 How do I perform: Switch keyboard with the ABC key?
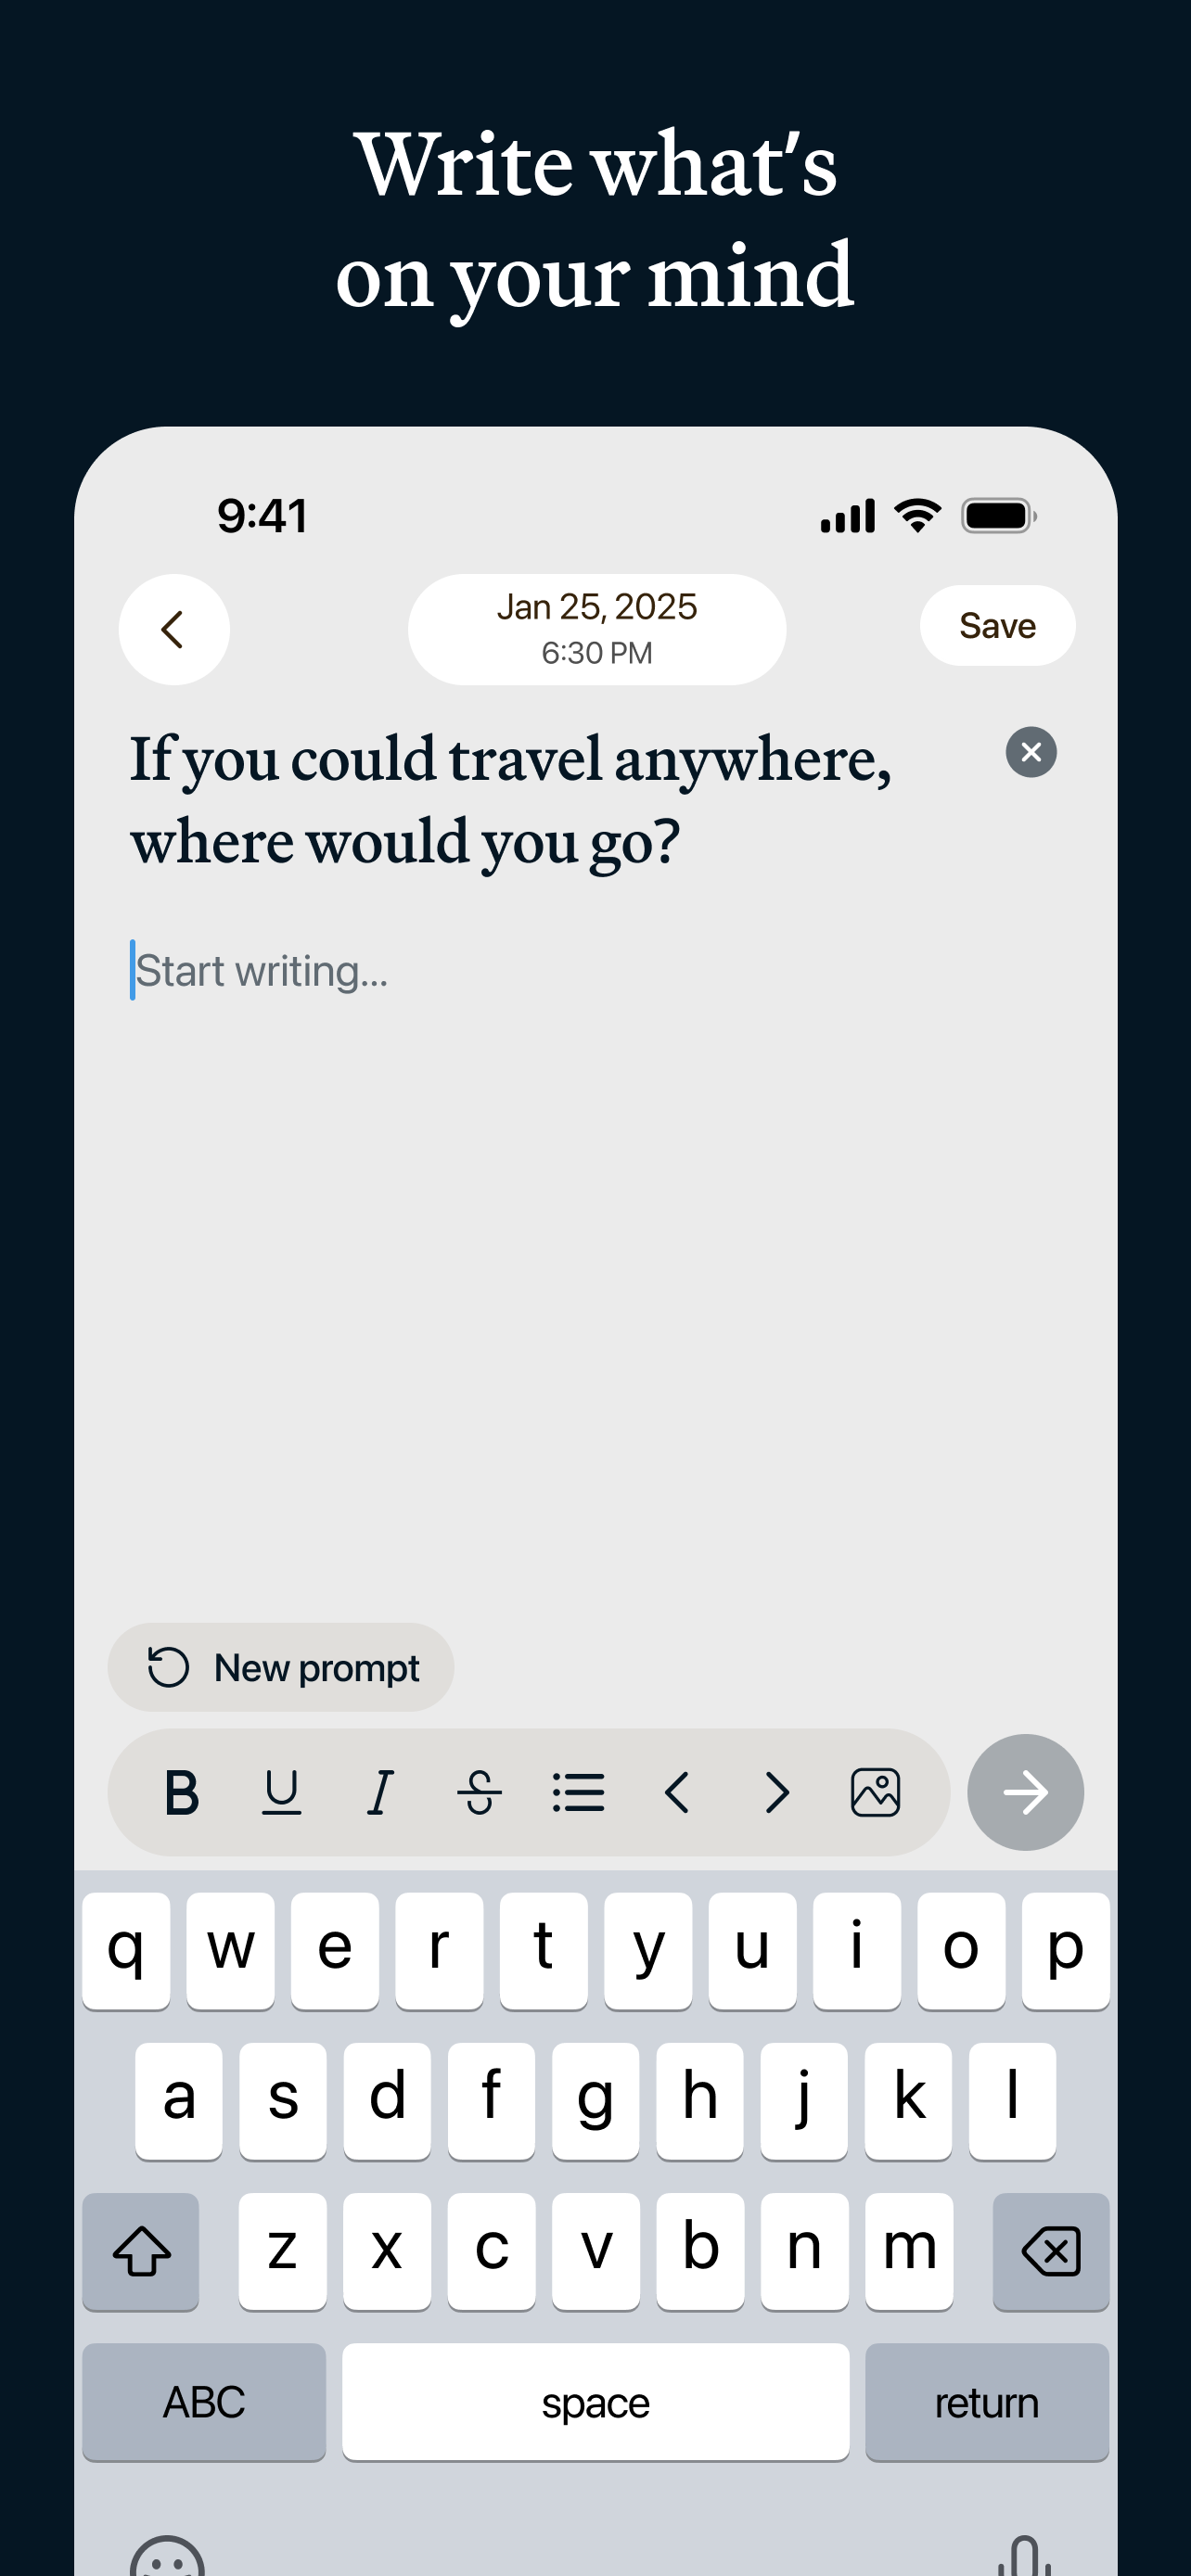[204, 2401]
